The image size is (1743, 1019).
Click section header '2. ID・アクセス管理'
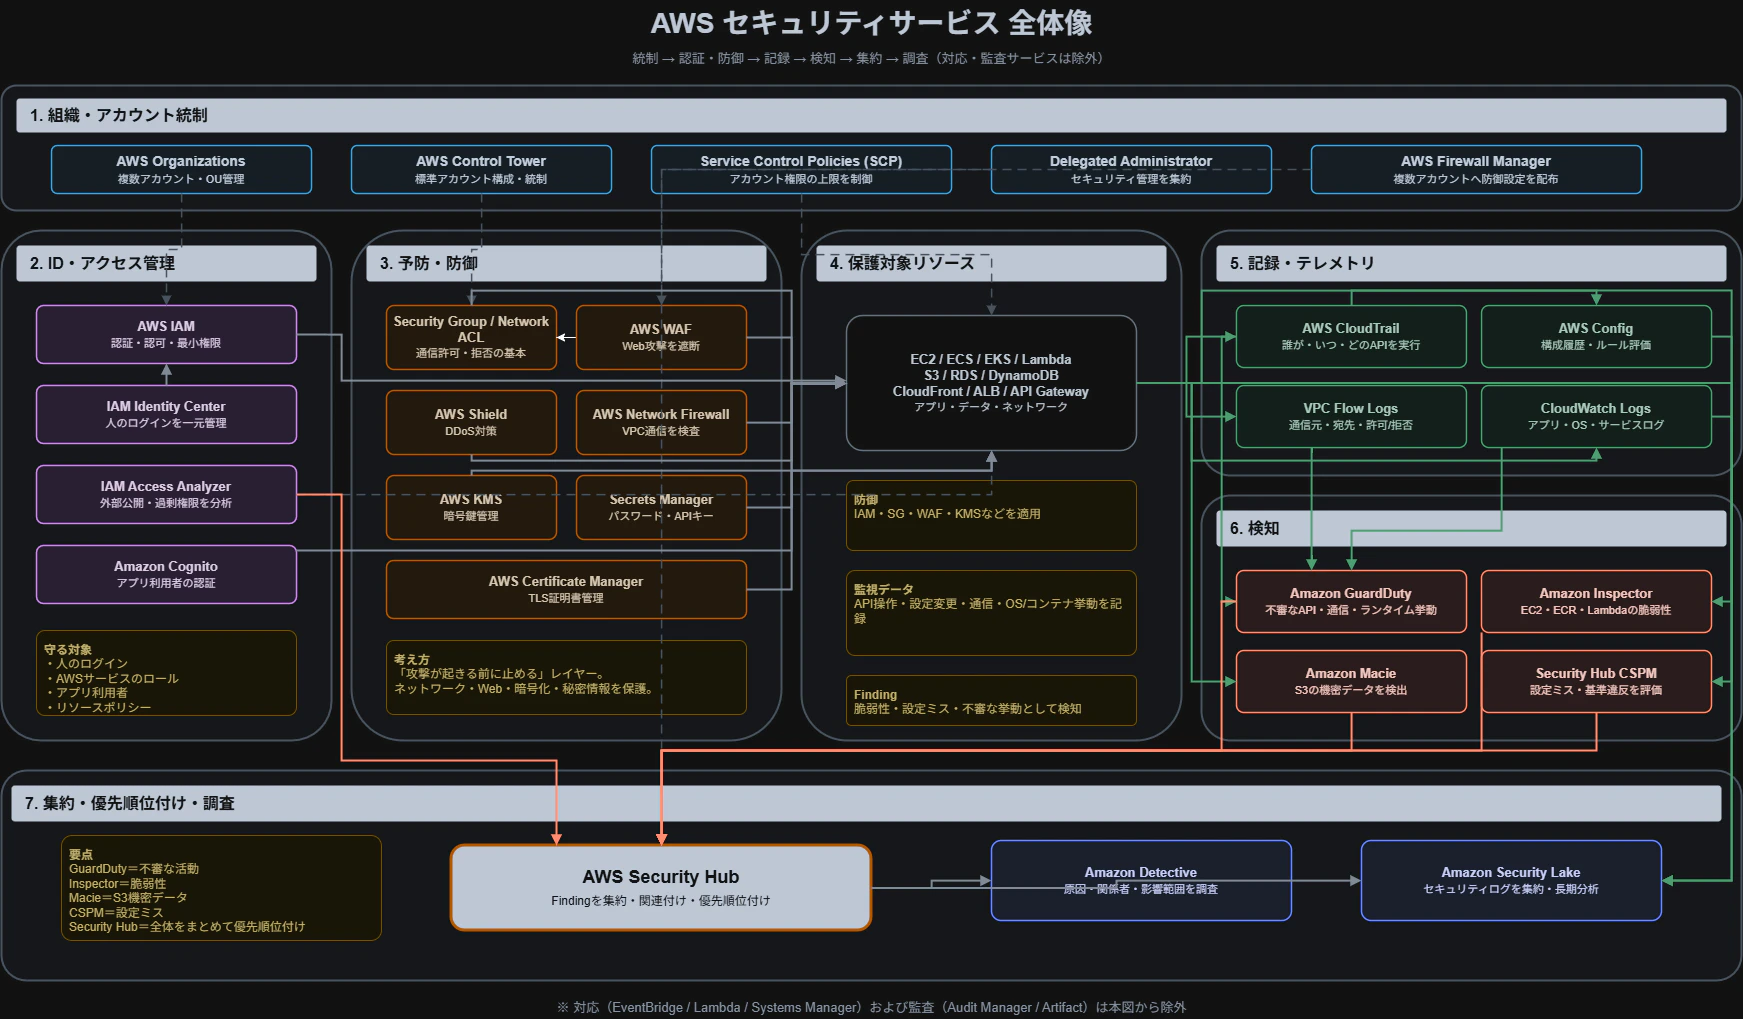pyautogui.click(x=166, y=263)
